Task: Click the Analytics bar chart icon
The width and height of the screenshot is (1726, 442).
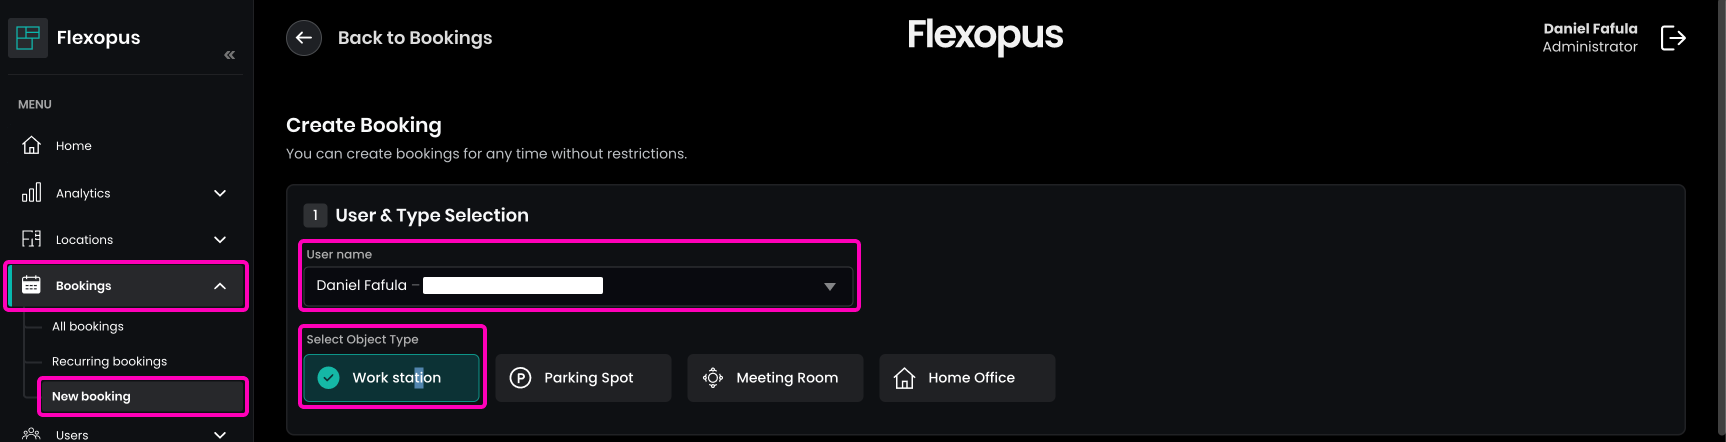Action: point(32,193)
